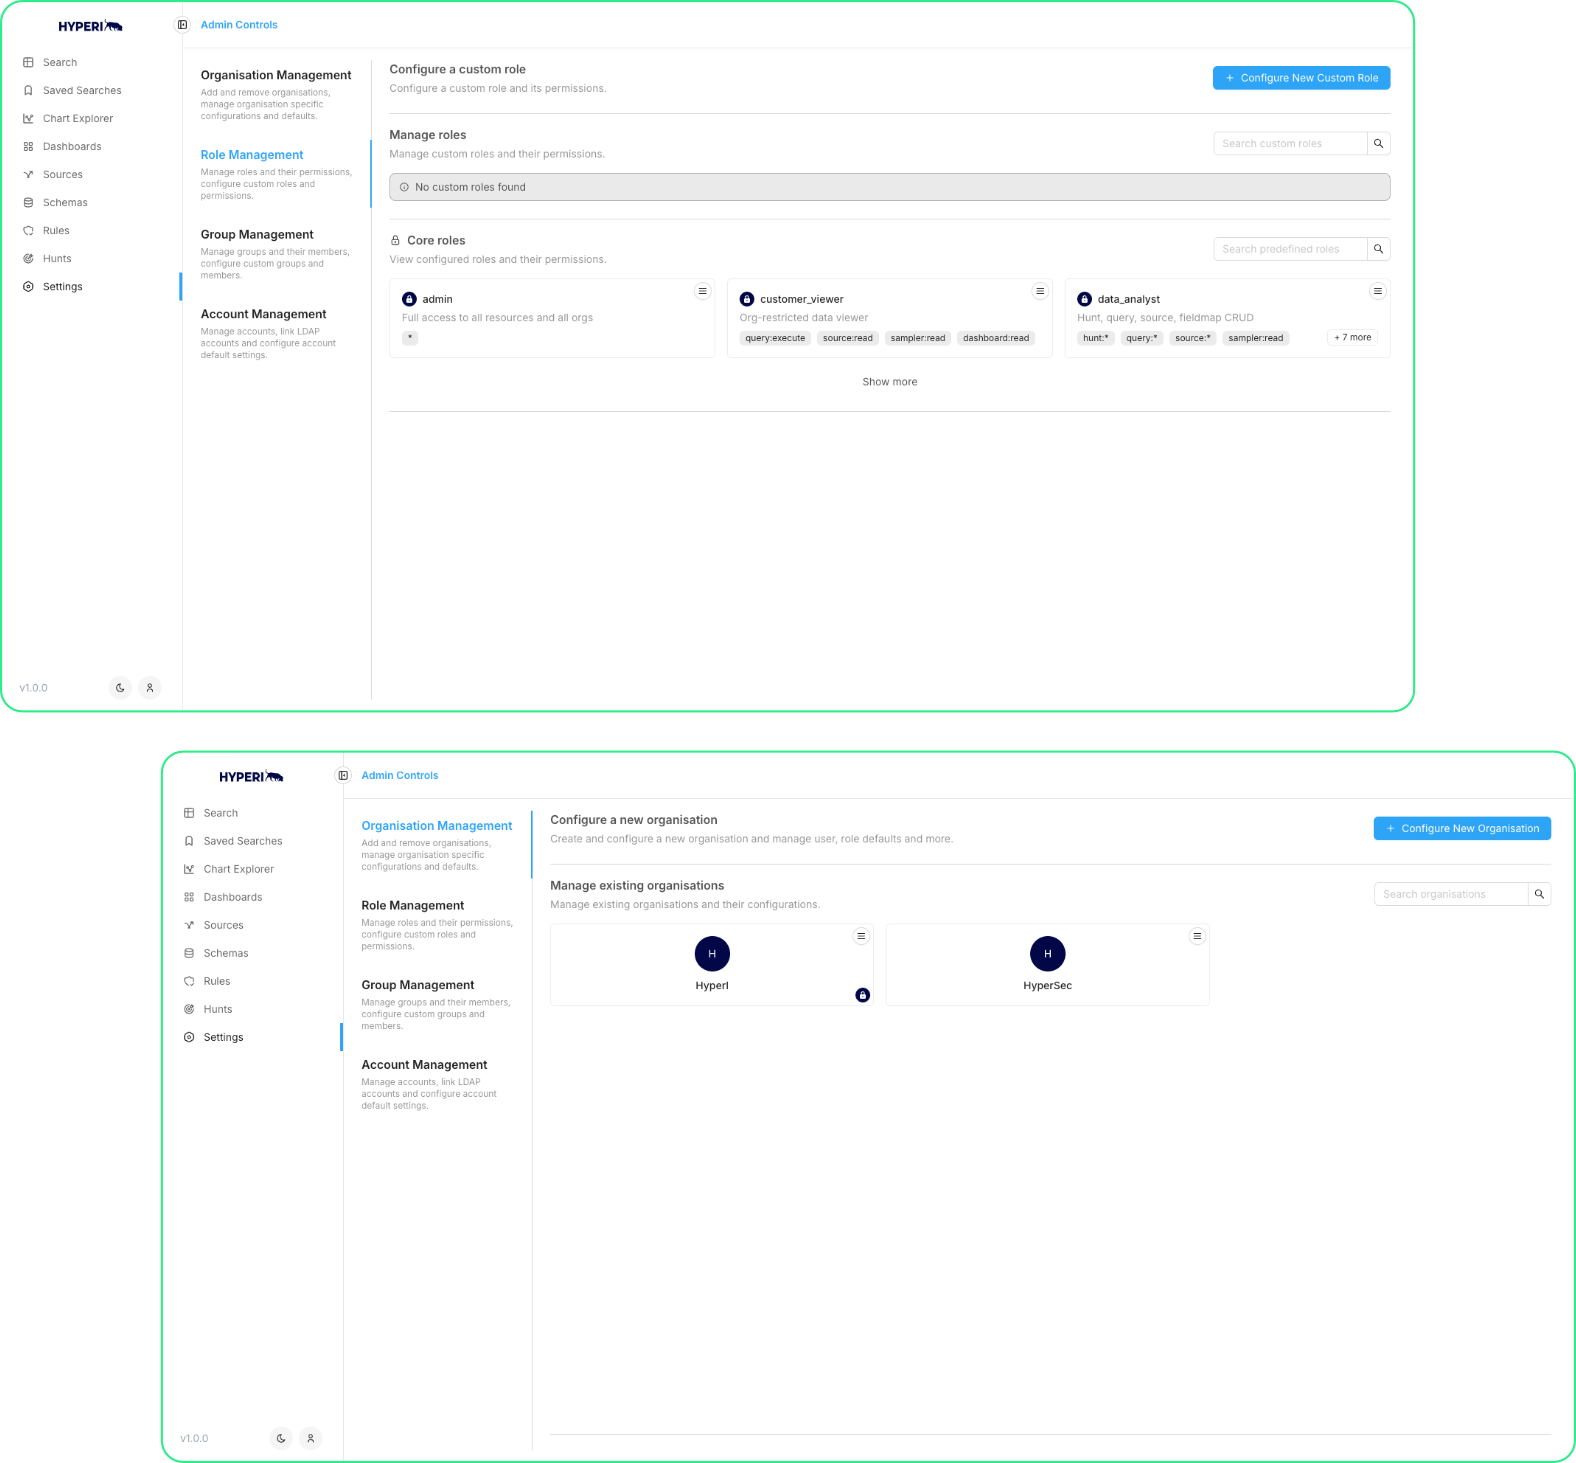The image size is (1576, 1463).
Task: Click Configure New Custom Role button
Action: click(1301, 78)
